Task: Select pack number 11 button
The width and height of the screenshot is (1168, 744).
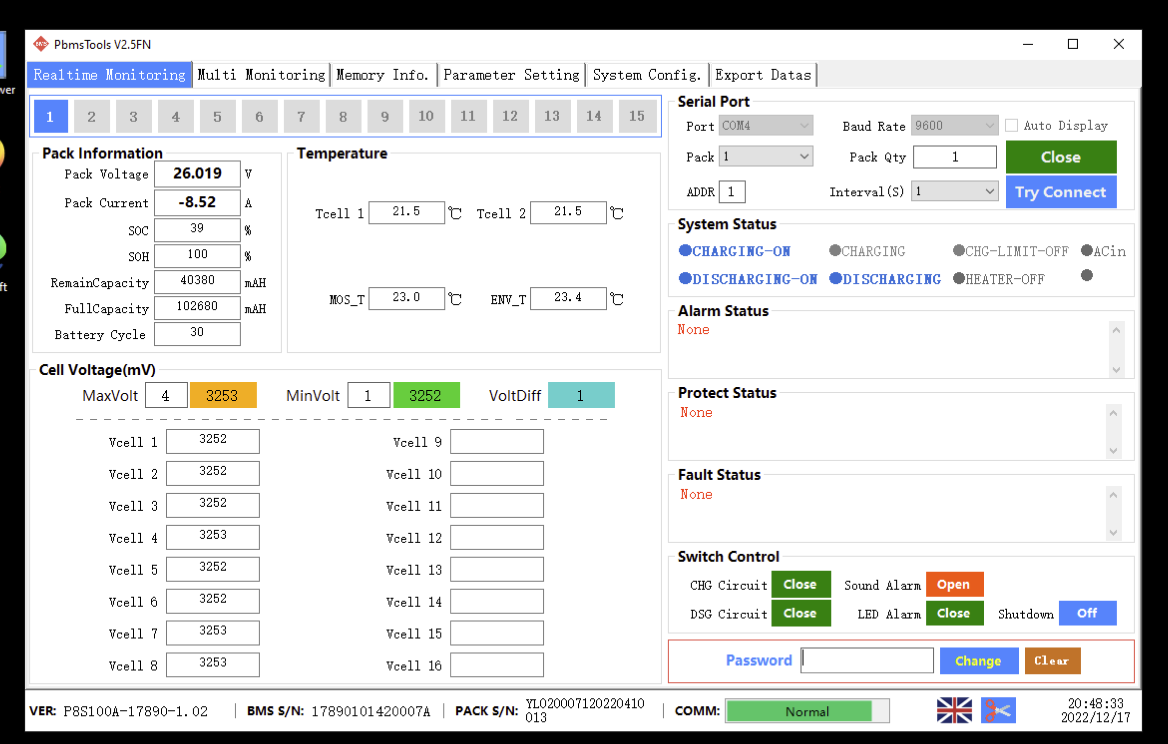Action: pyautogui.click(x=468, y=116)
